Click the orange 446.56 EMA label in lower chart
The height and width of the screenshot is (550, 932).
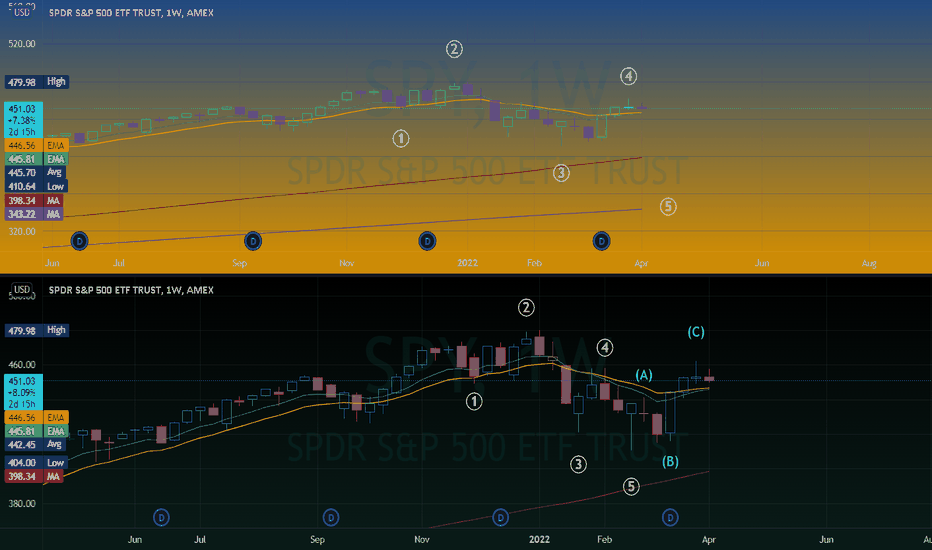(x=37, y=418)
